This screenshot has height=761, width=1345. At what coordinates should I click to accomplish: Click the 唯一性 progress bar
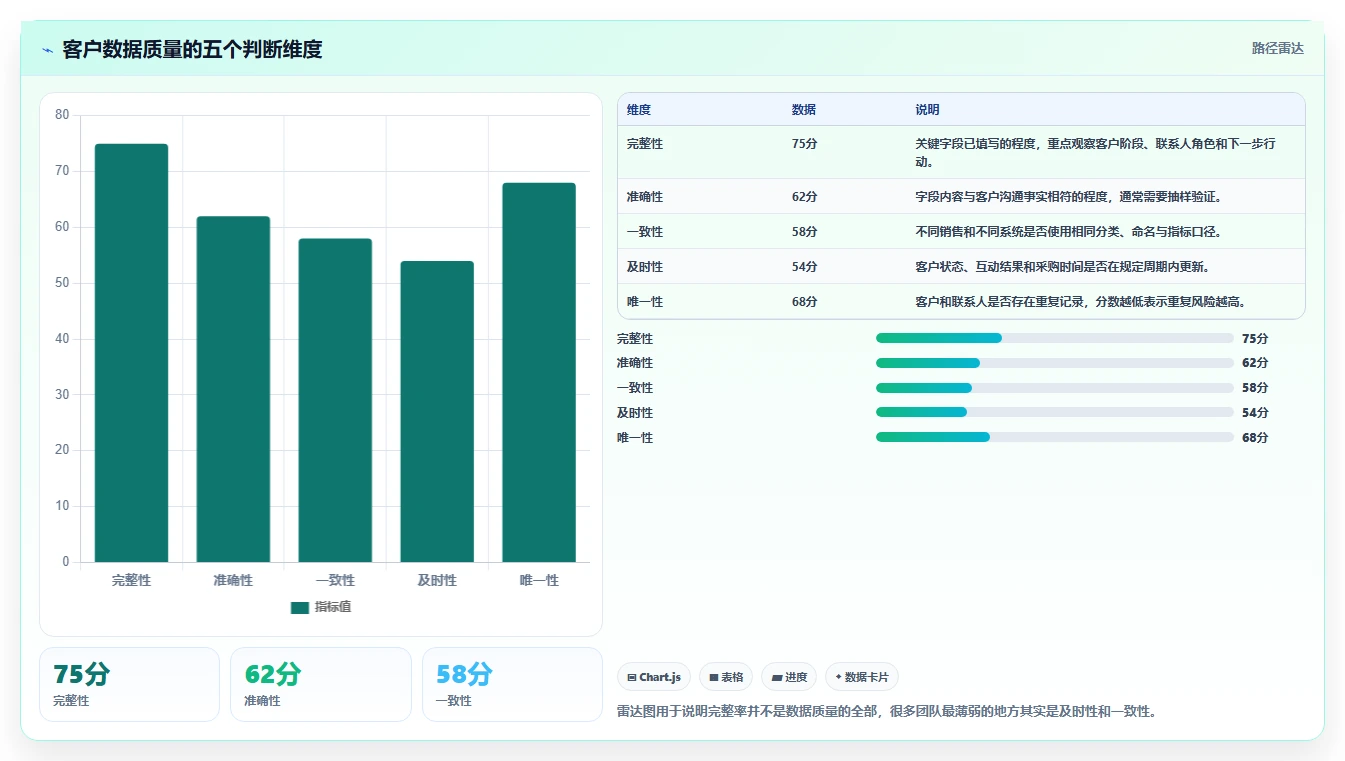tap(1055, 437)
